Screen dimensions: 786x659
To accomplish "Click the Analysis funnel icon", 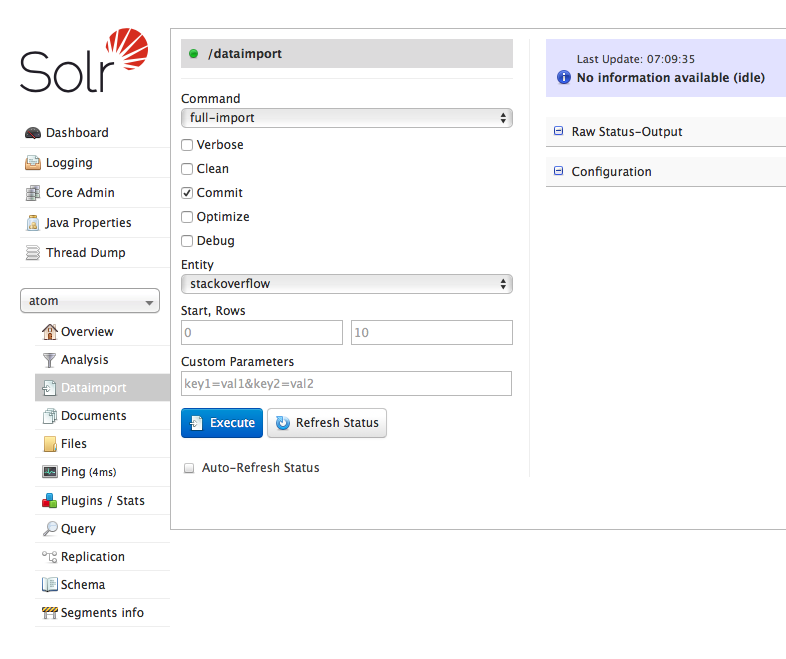I will pyautogui.click(x=50, y=360).
